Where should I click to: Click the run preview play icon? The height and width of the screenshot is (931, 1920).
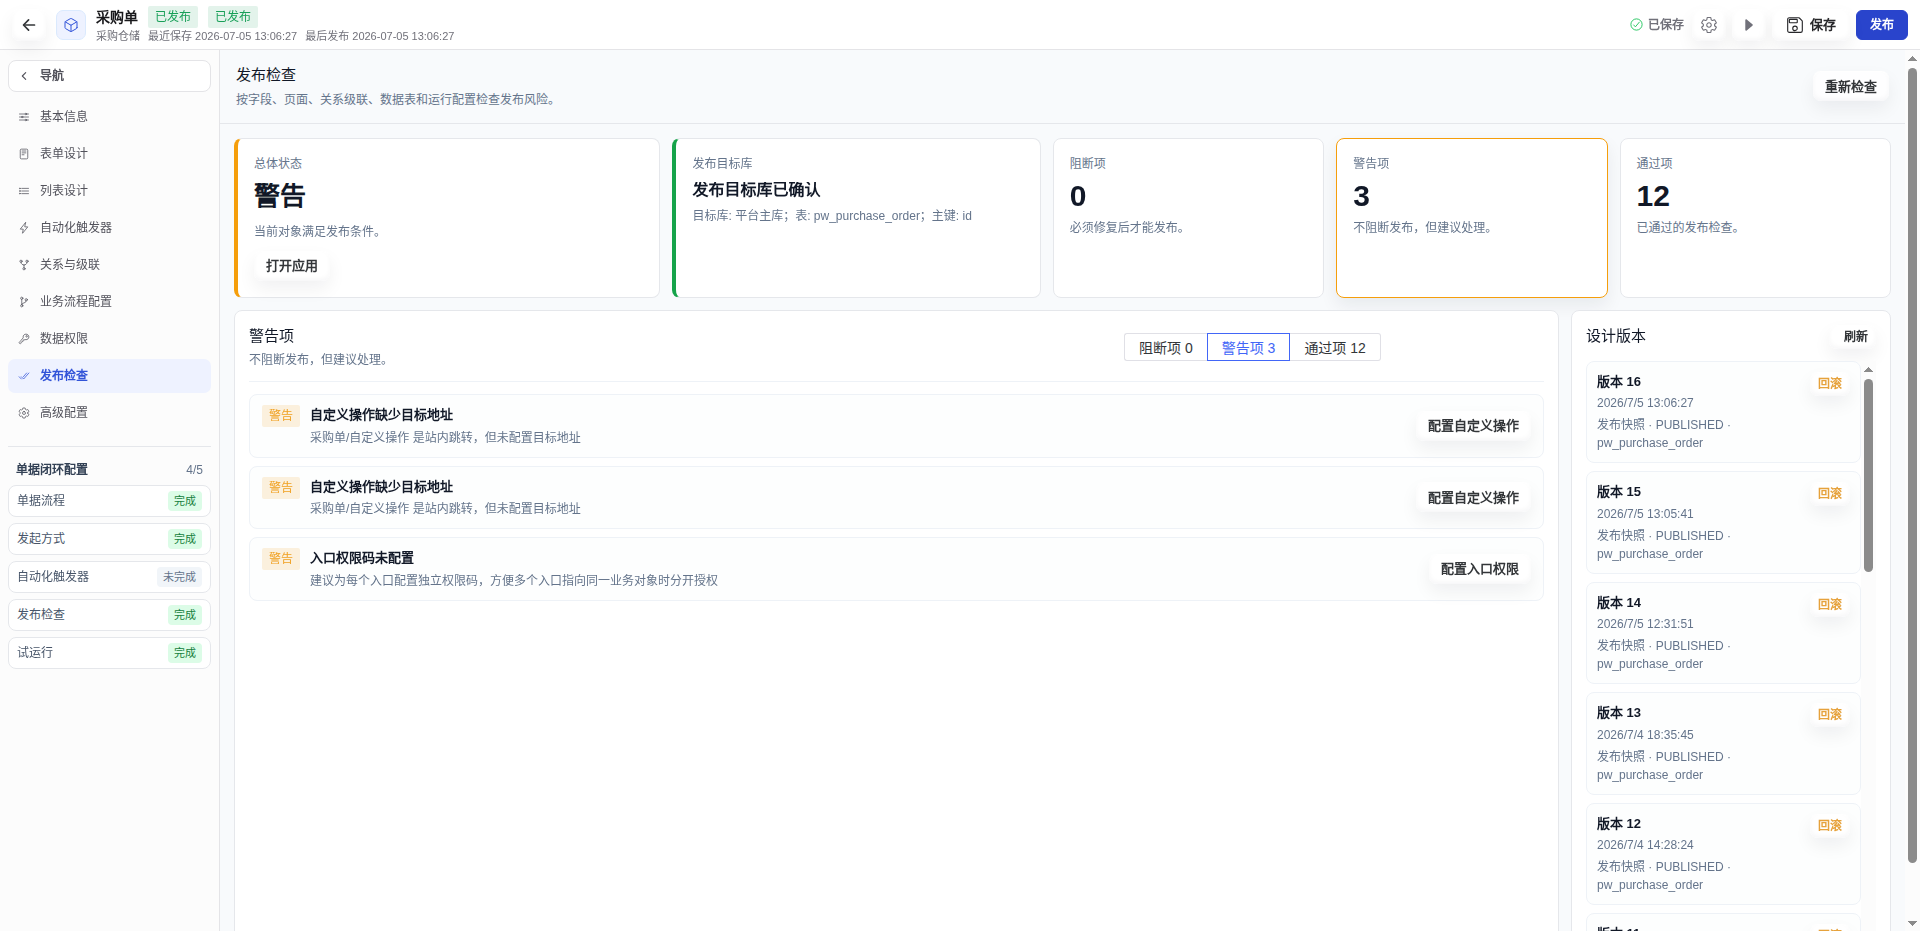pos(1749,25)
